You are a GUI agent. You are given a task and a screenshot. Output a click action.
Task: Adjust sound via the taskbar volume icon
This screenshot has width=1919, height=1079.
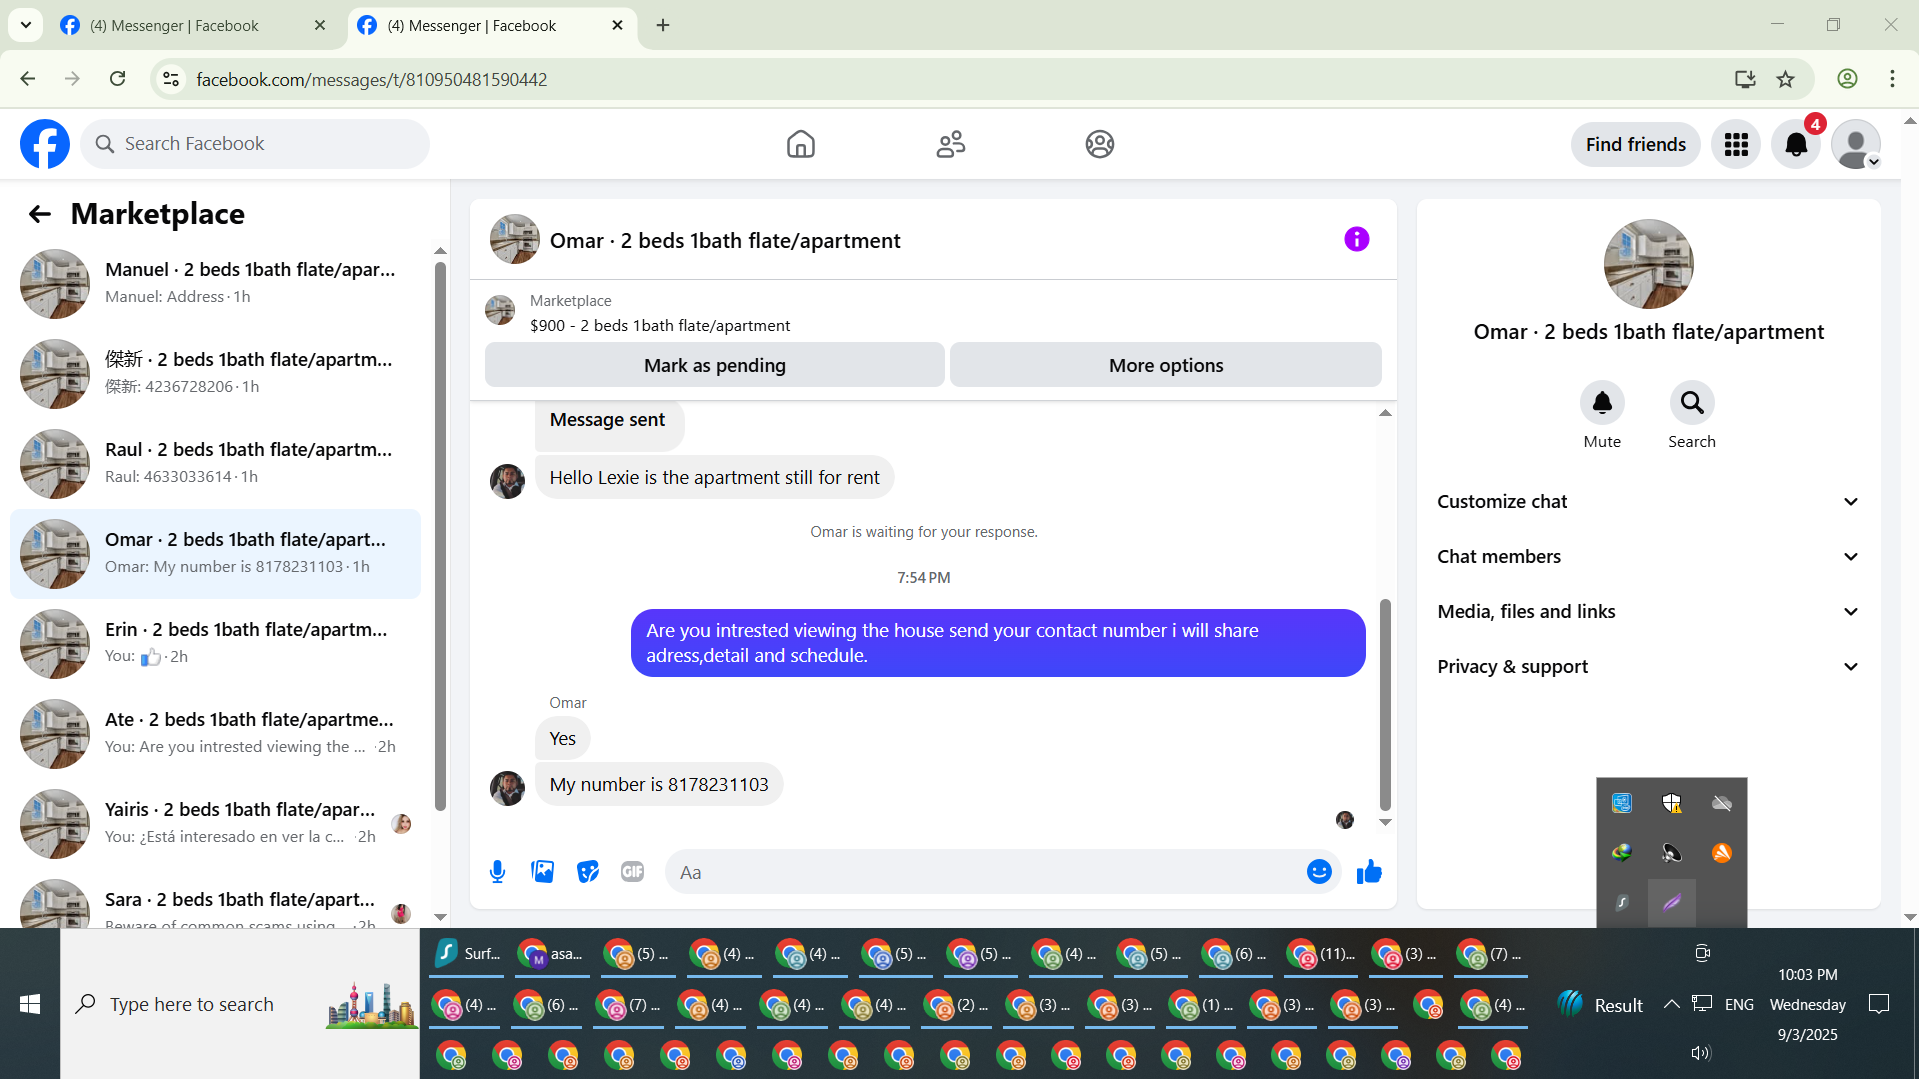(x=1700, y=1053)
